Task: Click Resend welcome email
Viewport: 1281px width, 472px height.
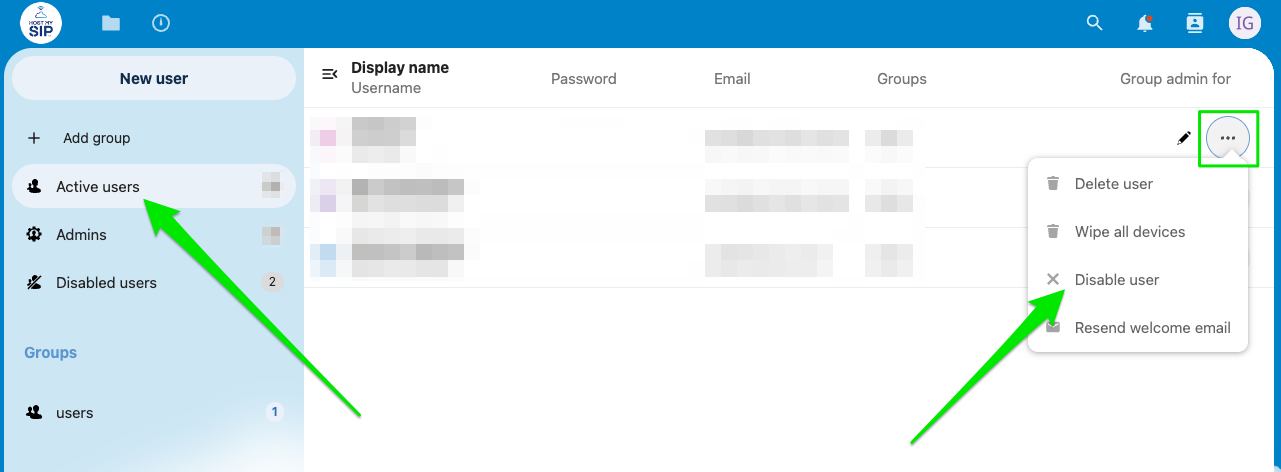Action: click(x=1152, y=328)
